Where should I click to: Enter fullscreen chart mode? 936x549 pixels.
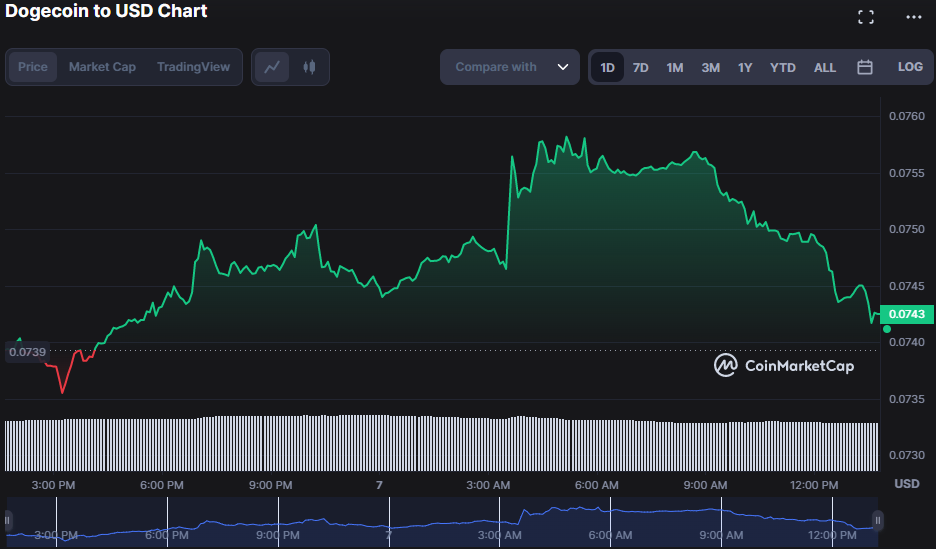866,17
